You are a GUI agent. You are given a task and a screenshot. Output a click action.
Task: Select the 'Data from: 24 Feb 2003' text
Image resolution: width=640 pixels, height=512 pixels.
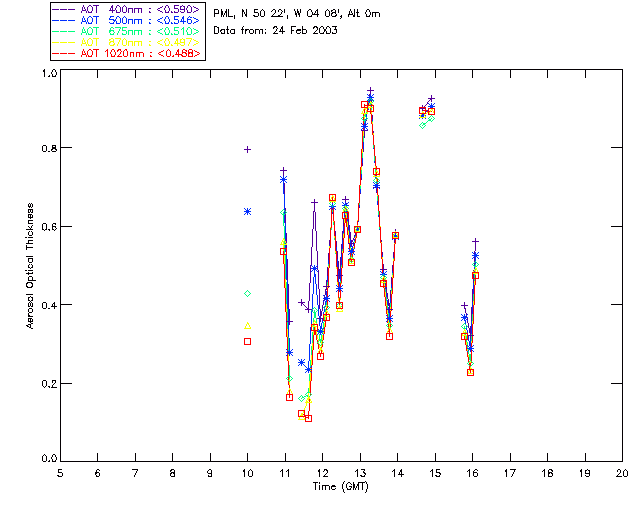(276, 31)
